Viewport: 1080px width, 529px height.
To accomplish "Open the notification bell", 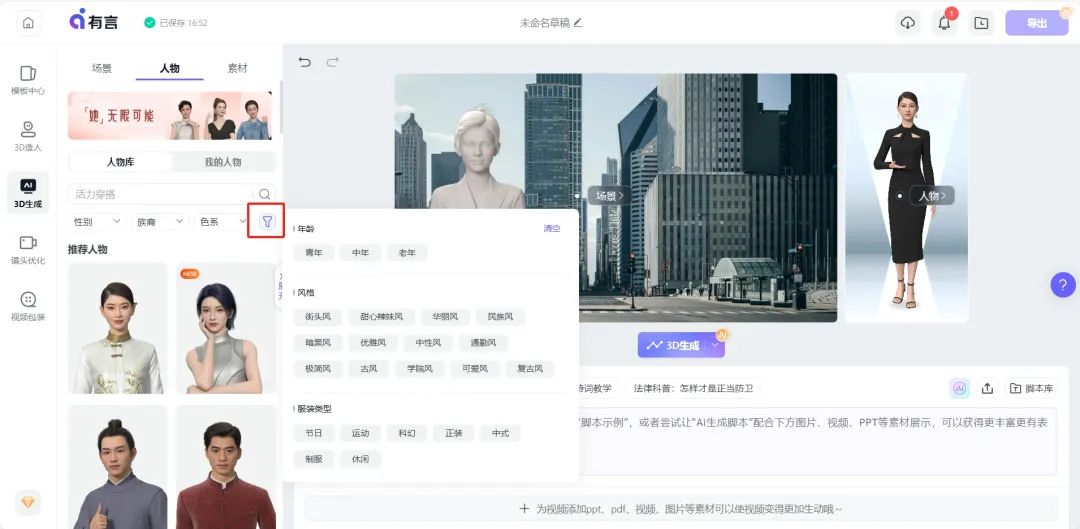I will [x=944, y=23].
